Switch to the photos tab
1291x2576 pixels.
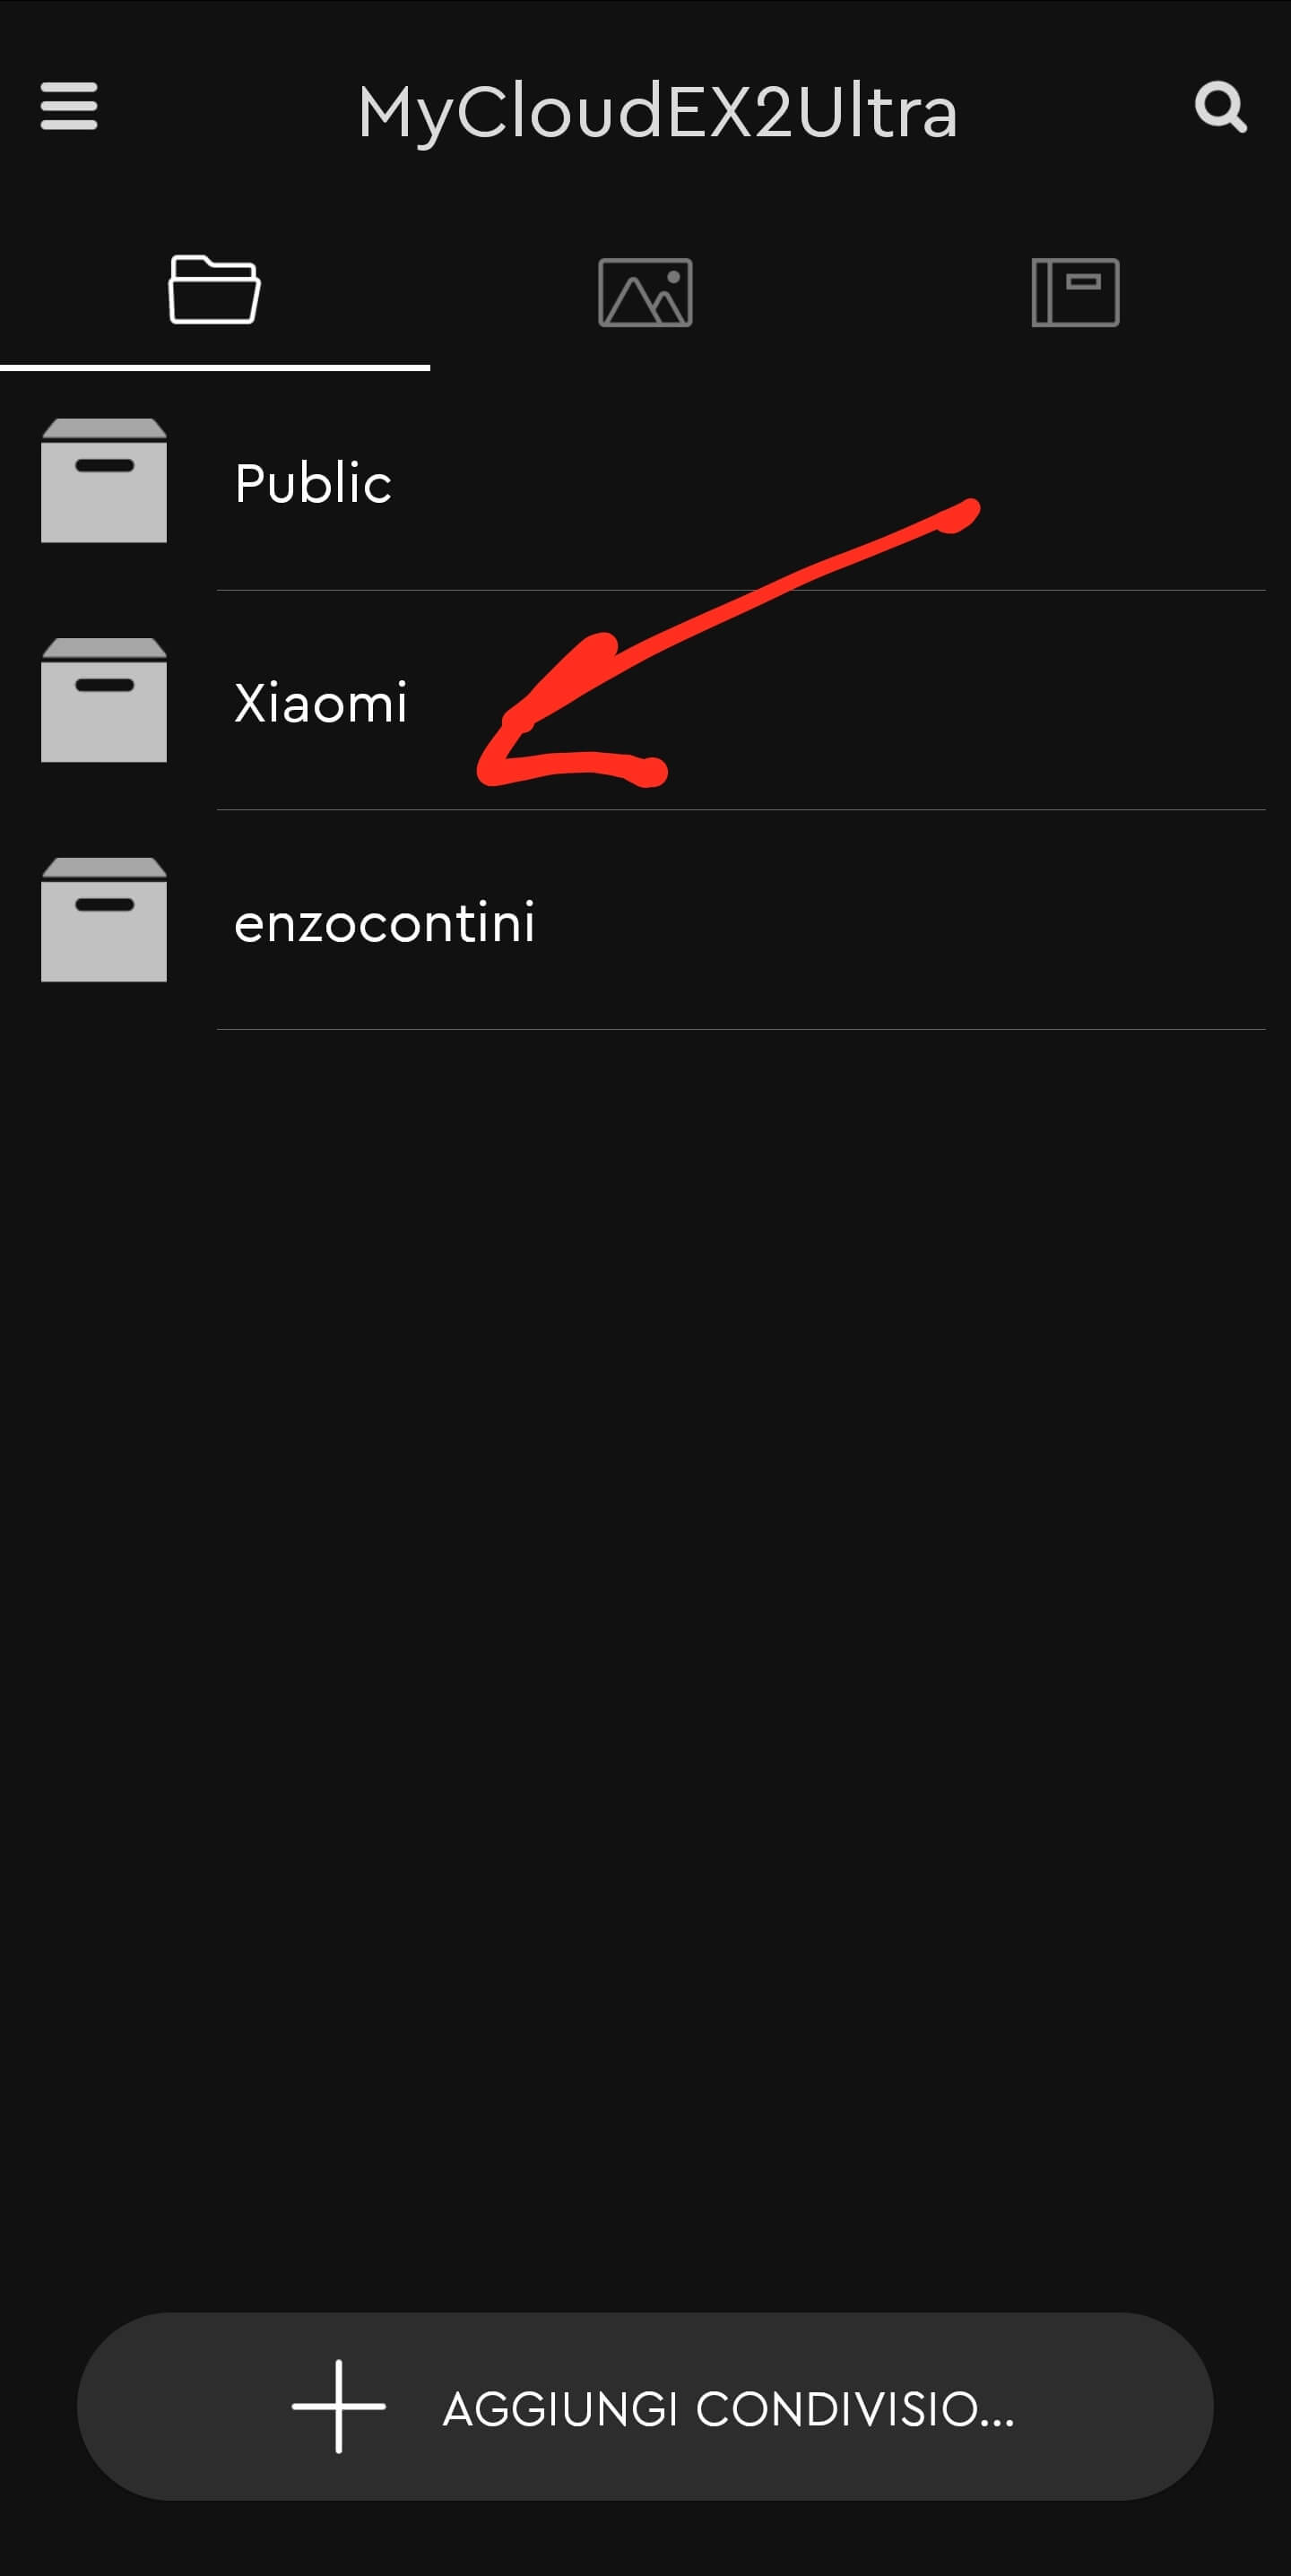tap(645, 292)
